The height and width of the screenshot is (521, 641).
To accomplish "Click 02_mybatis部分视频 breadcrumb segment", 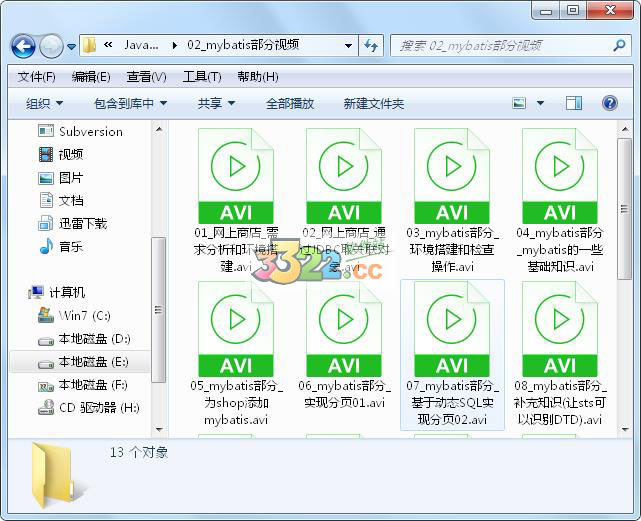I will 243,45.
